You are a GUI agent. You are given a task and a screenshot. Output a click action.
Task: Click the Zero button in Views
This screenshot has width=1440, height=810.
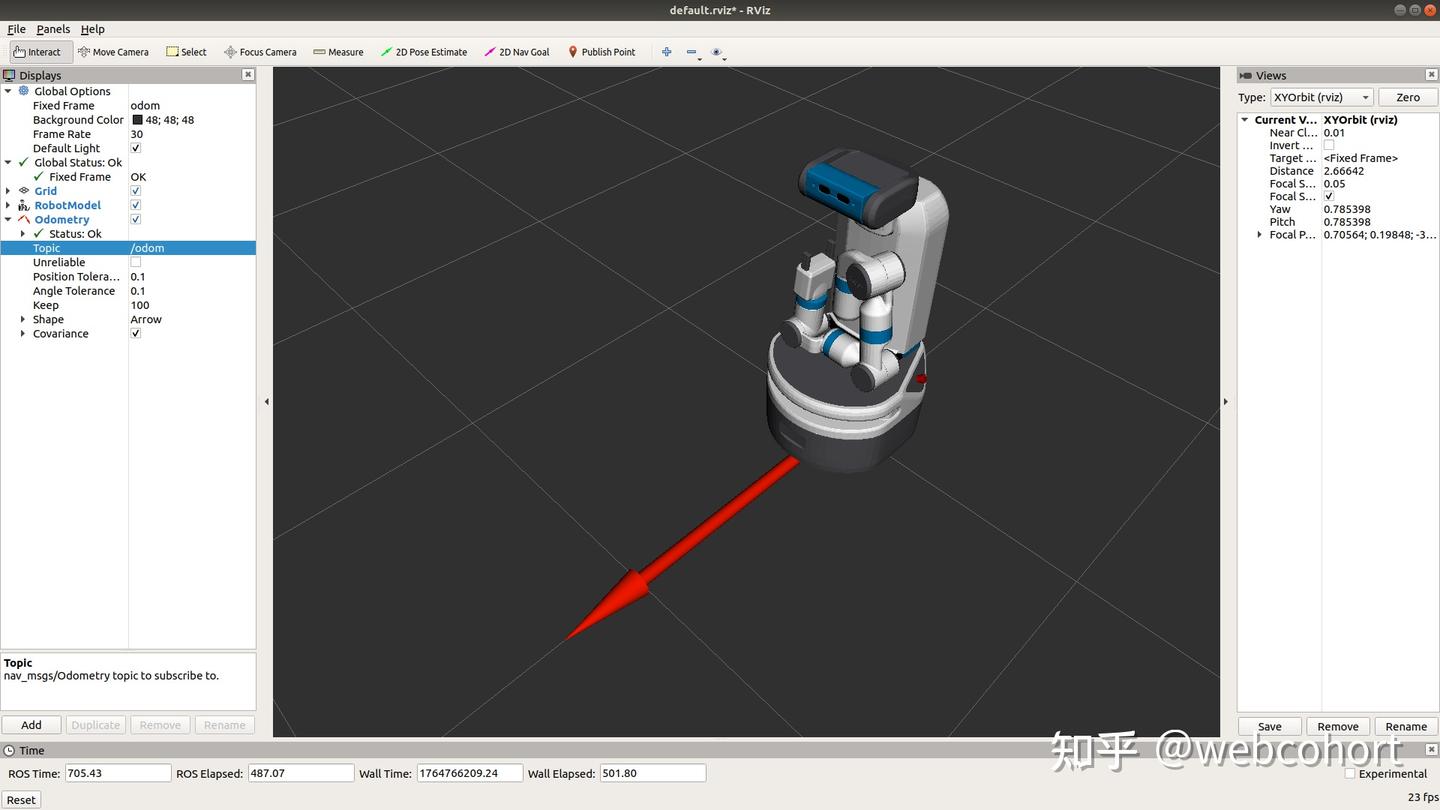coord(1408,97)
